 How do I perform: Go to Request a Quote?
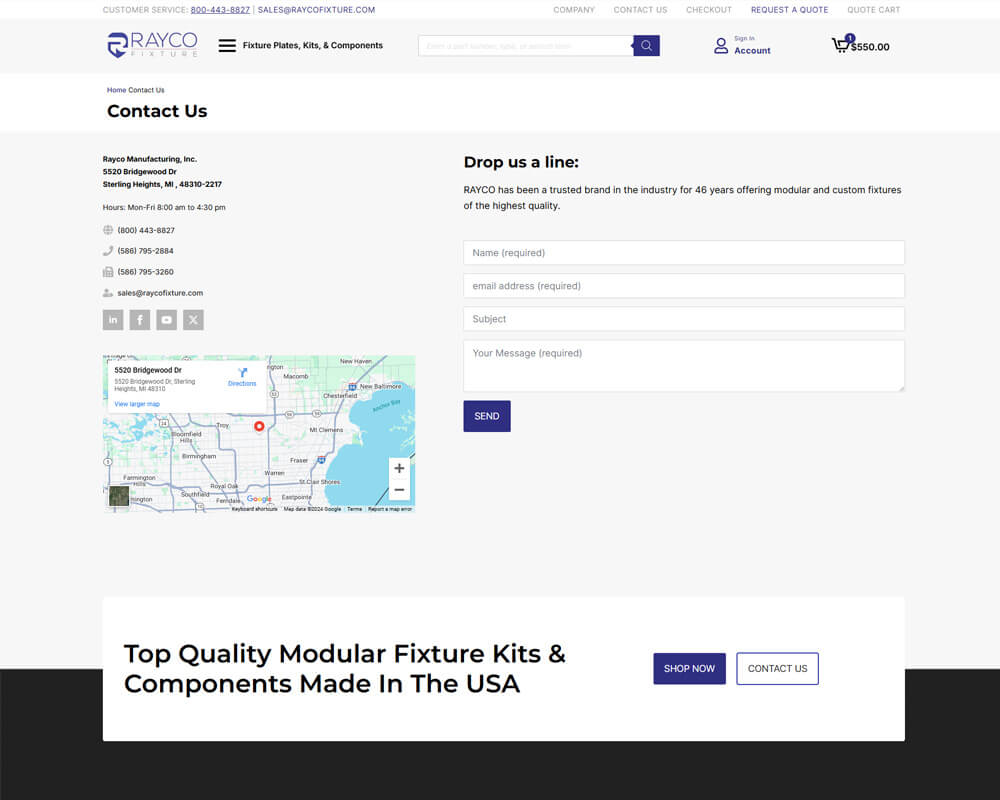pyautogui.click(x=789, y=10)
